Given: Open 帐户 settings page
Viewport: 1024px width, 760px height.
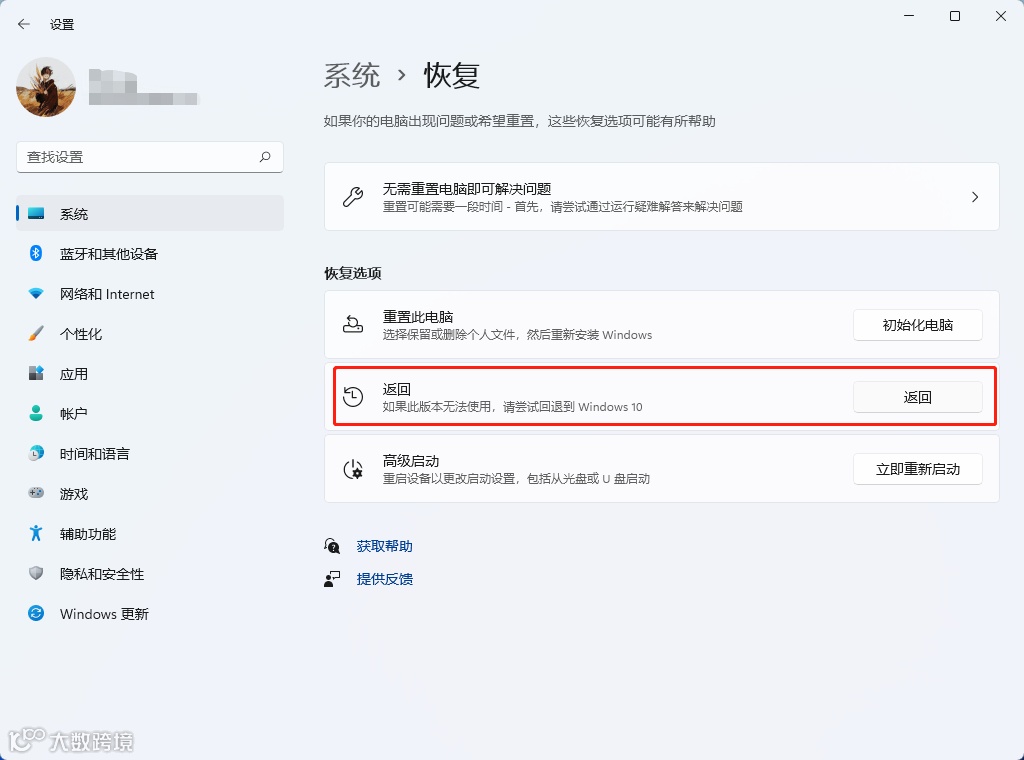Looking at the screenshot, I should click(150, 413).
